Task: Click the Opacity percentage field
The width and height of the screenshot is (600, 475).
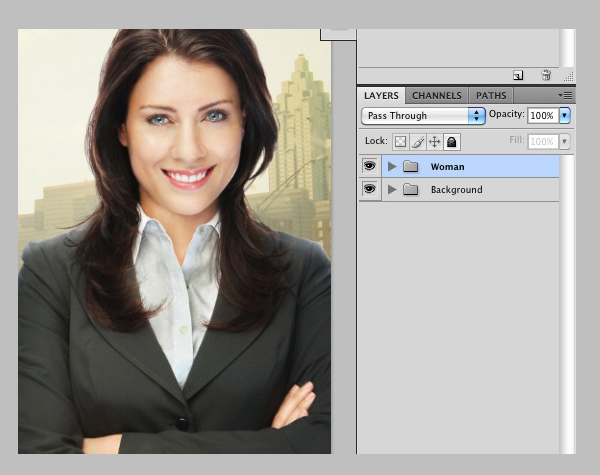Action: [x=542, y=116]
